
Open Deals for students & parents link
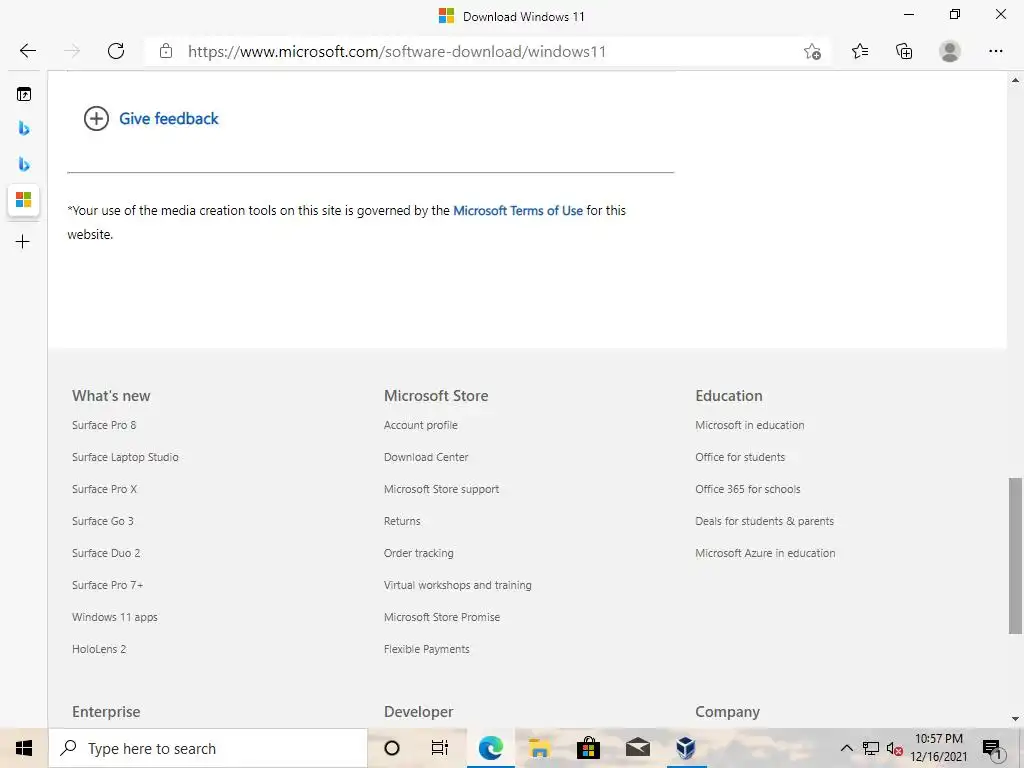[x=764, y=521]
